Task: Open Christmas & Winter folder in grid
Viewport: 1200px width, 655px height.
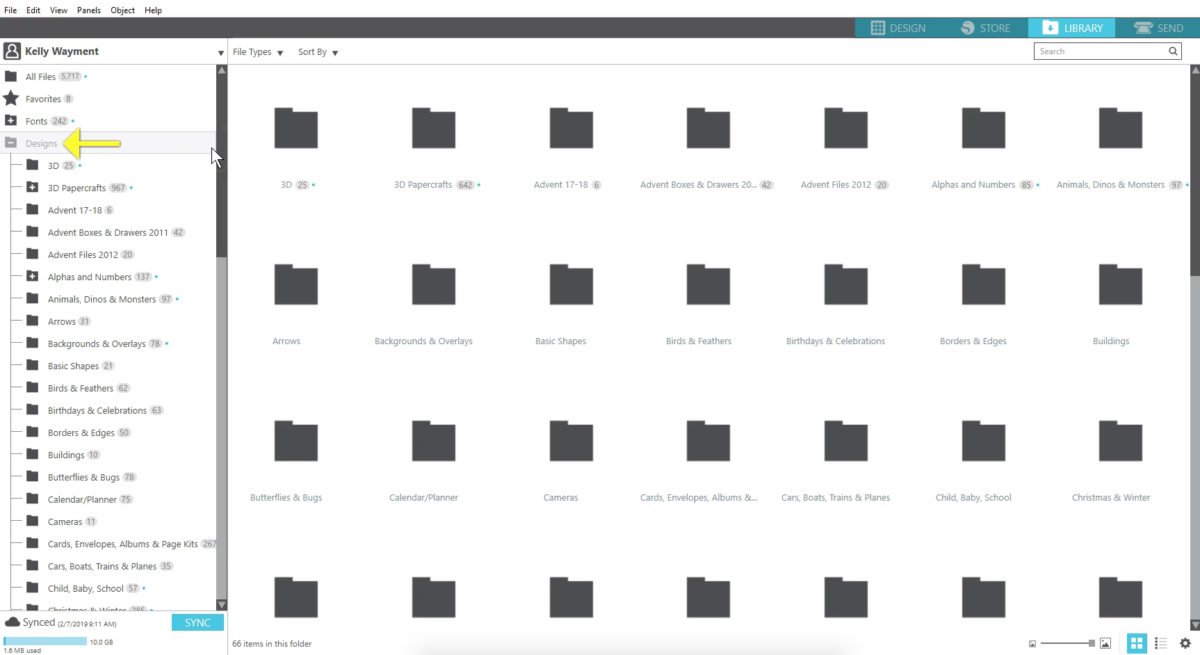Action: coord(1120,440)
